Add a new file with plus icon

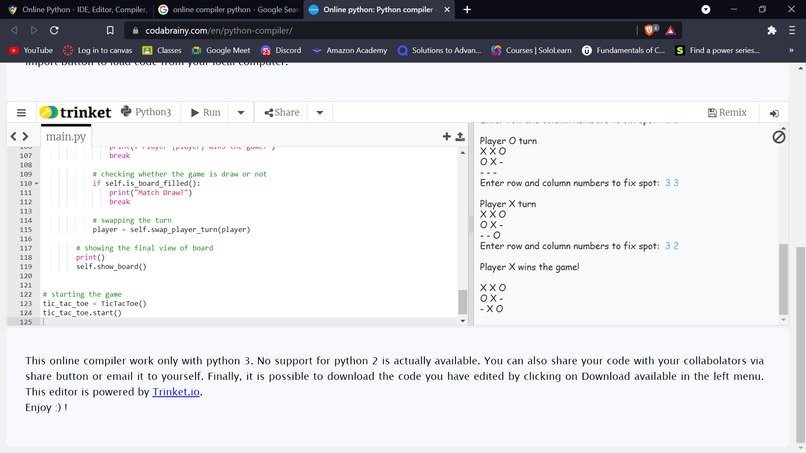tap(447, 136)
